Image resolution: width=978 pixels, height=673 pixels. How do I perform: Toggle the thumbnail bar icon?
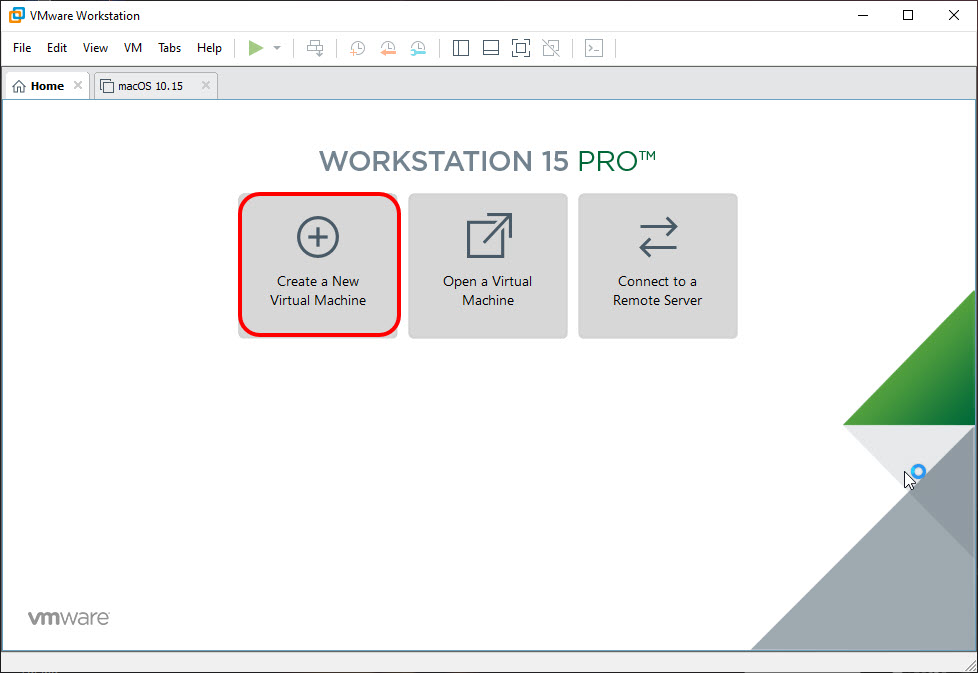(491, 48)
